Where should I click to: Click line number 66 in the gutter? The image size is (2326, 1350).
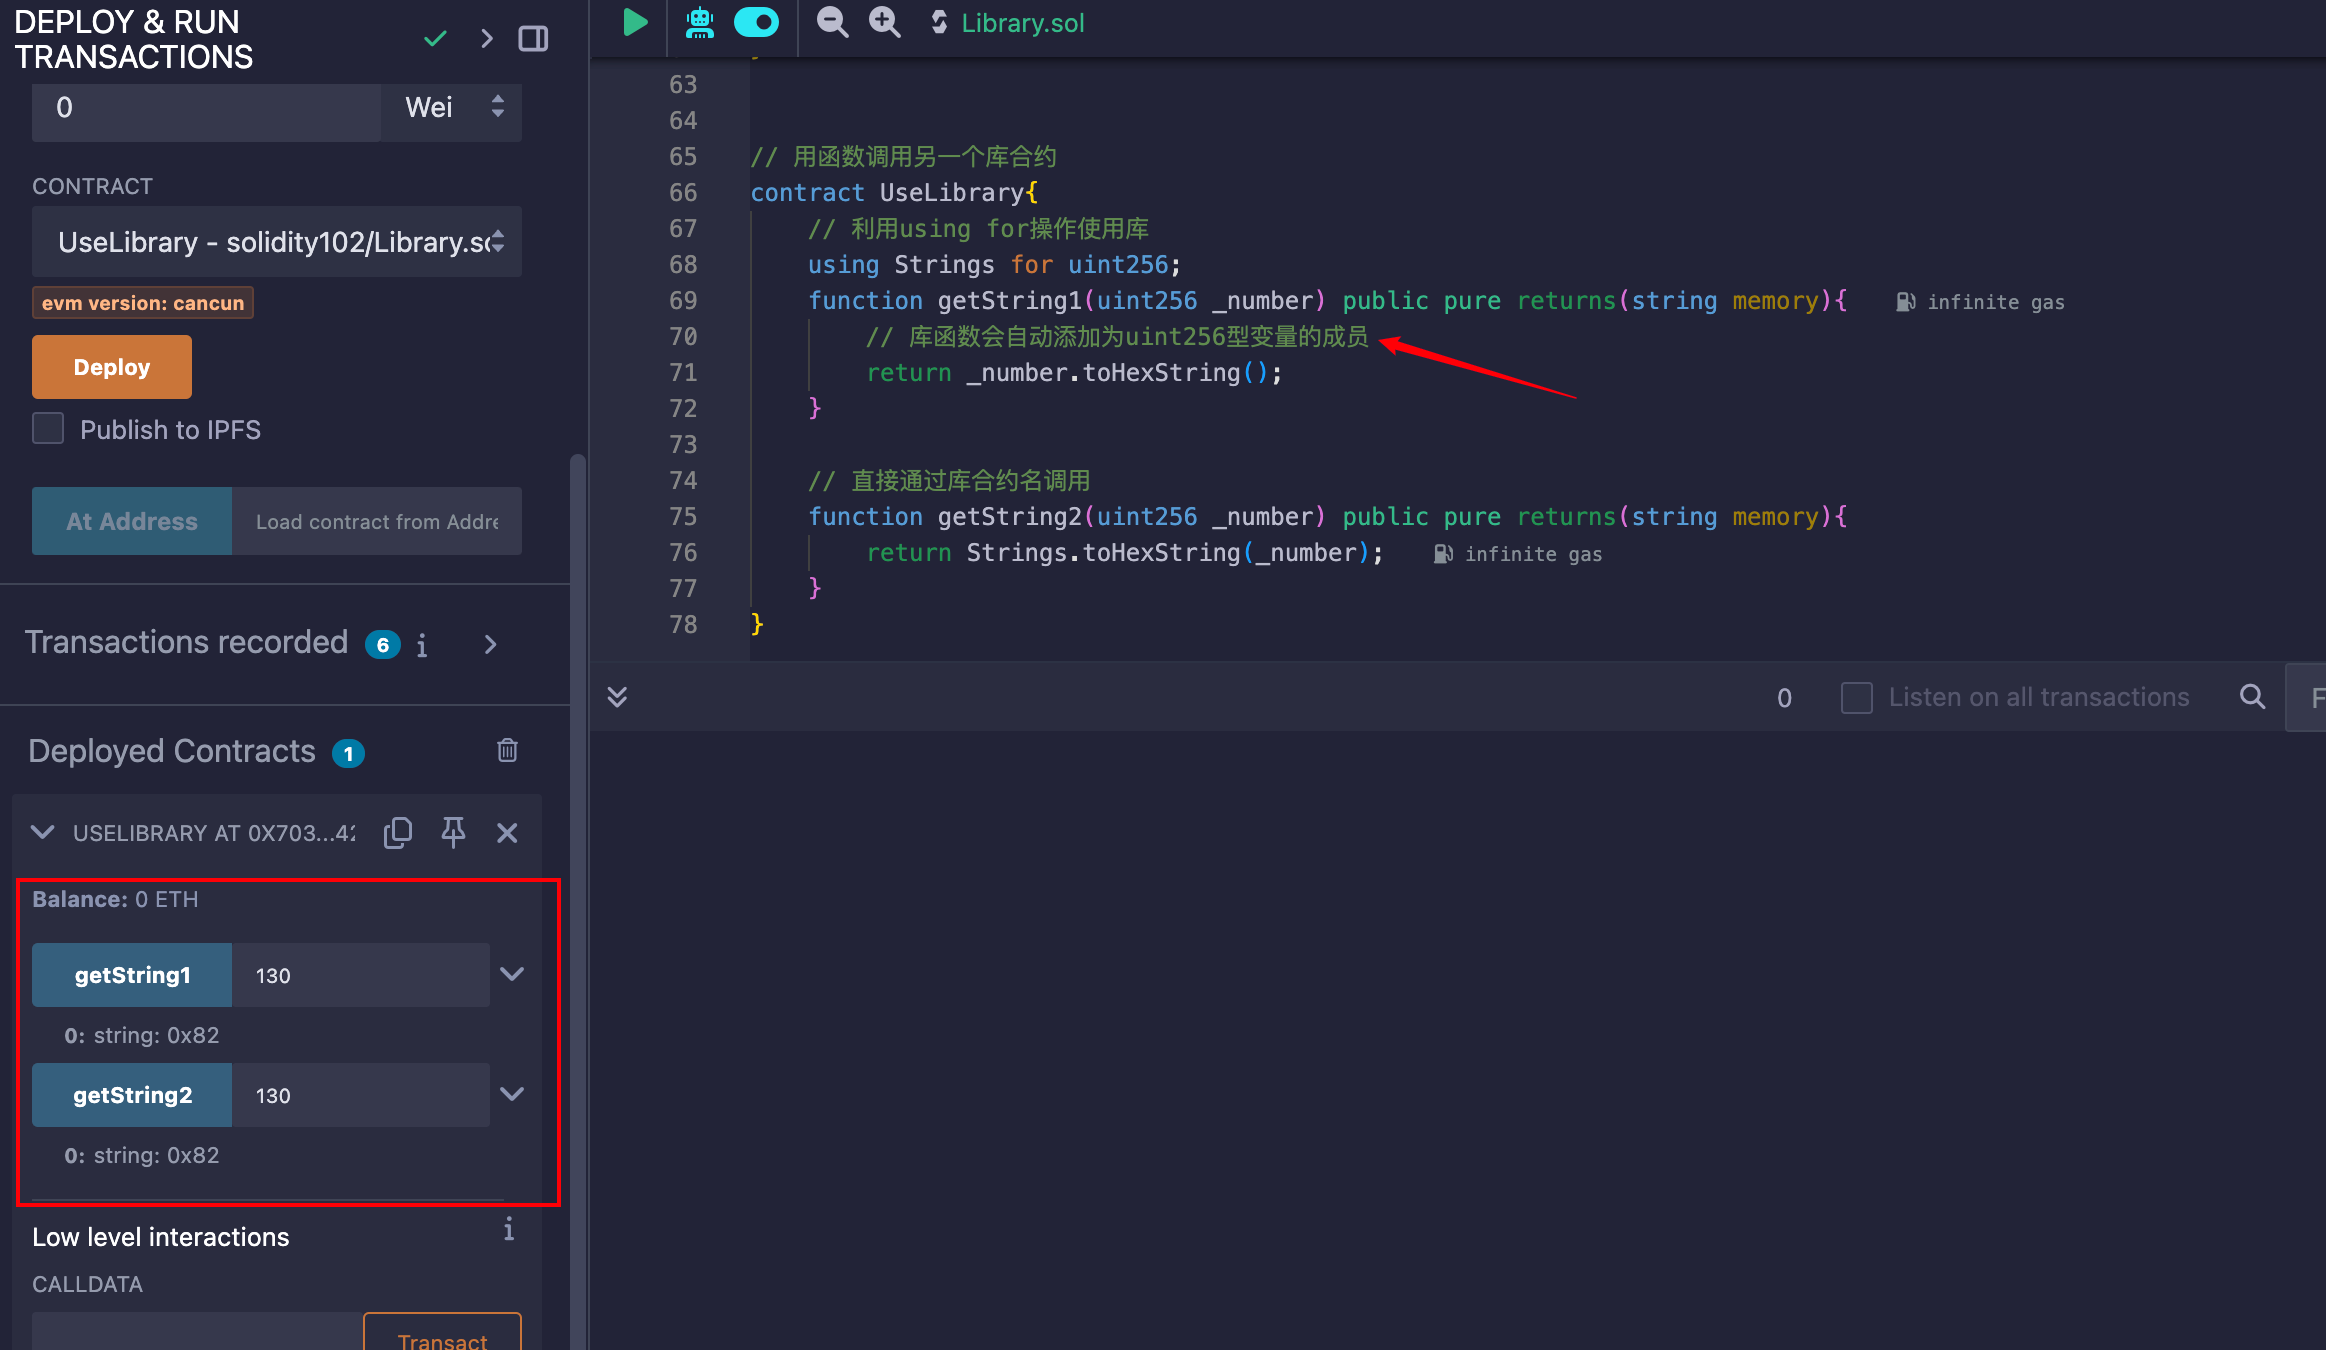click(683, 192)
